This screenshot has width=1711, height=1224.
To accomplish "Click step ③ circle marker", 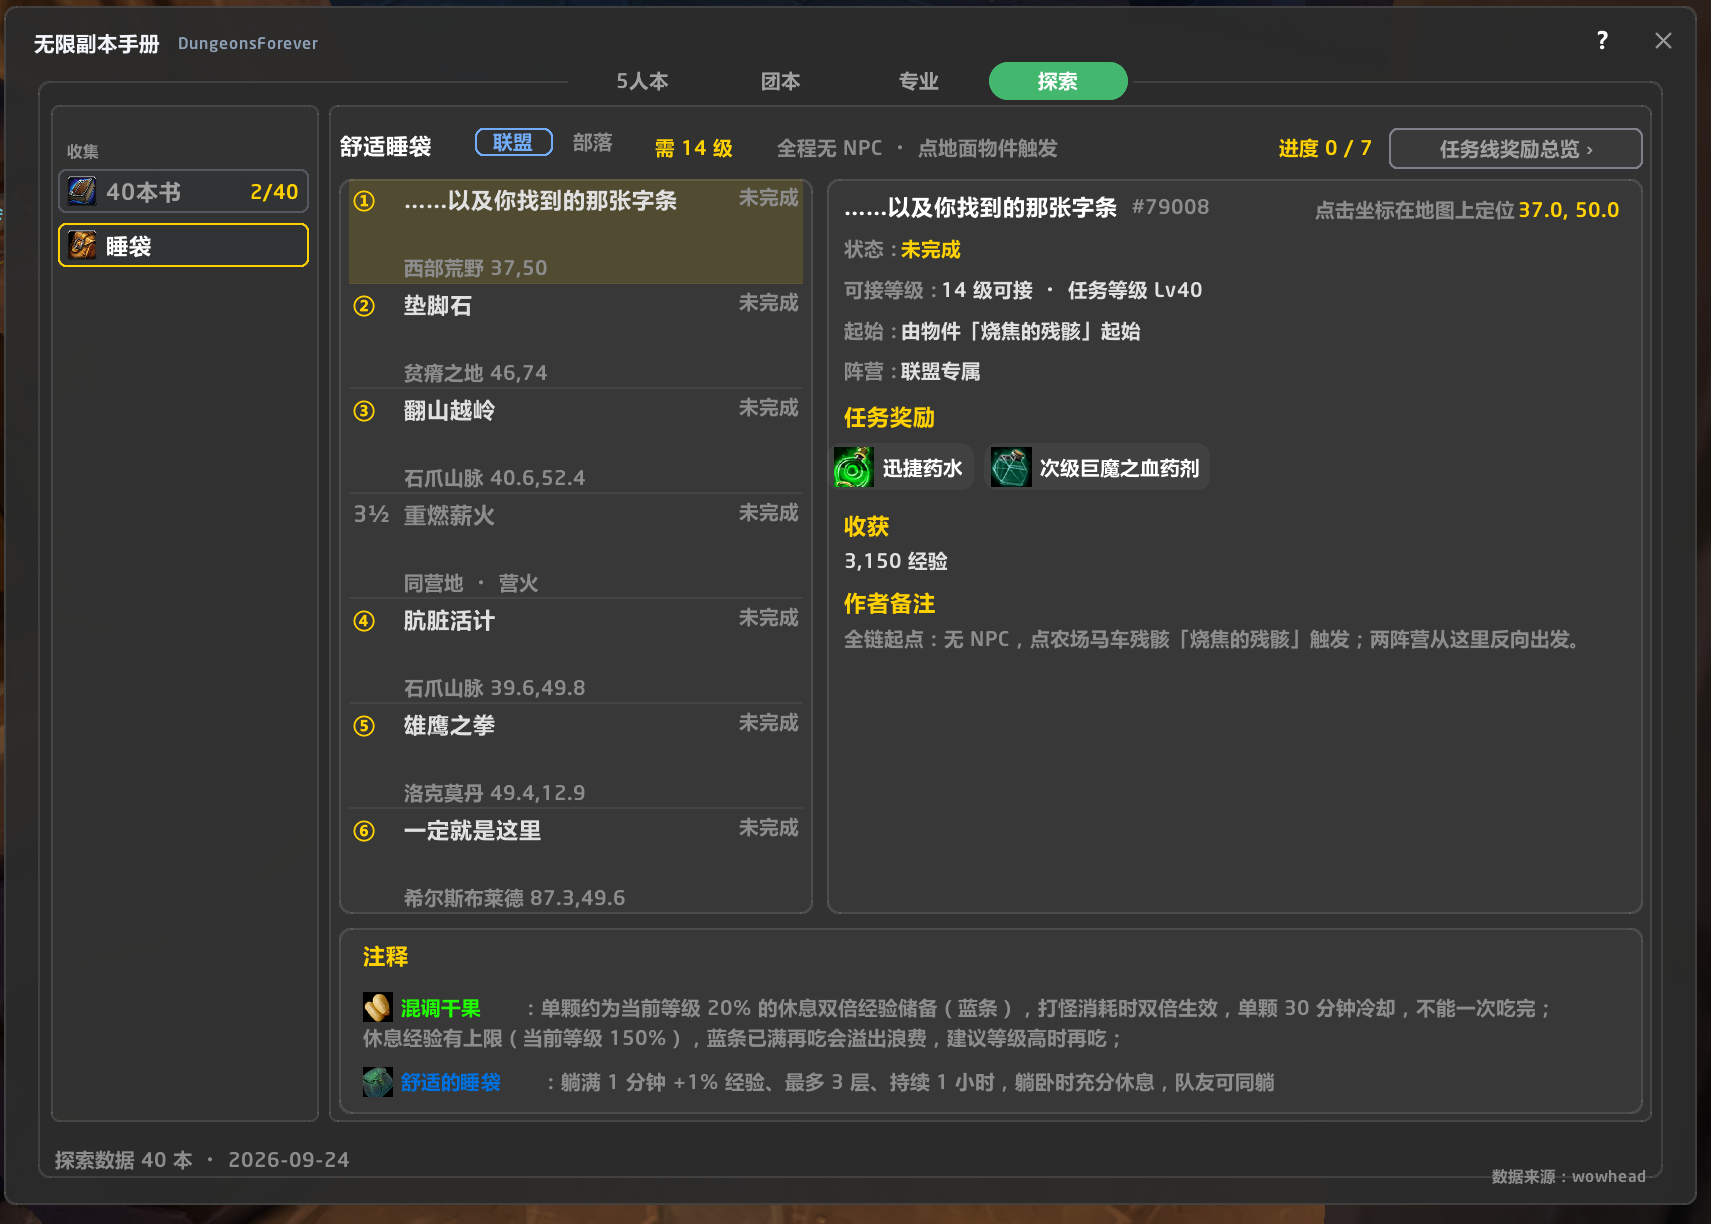I will [364, 411].
